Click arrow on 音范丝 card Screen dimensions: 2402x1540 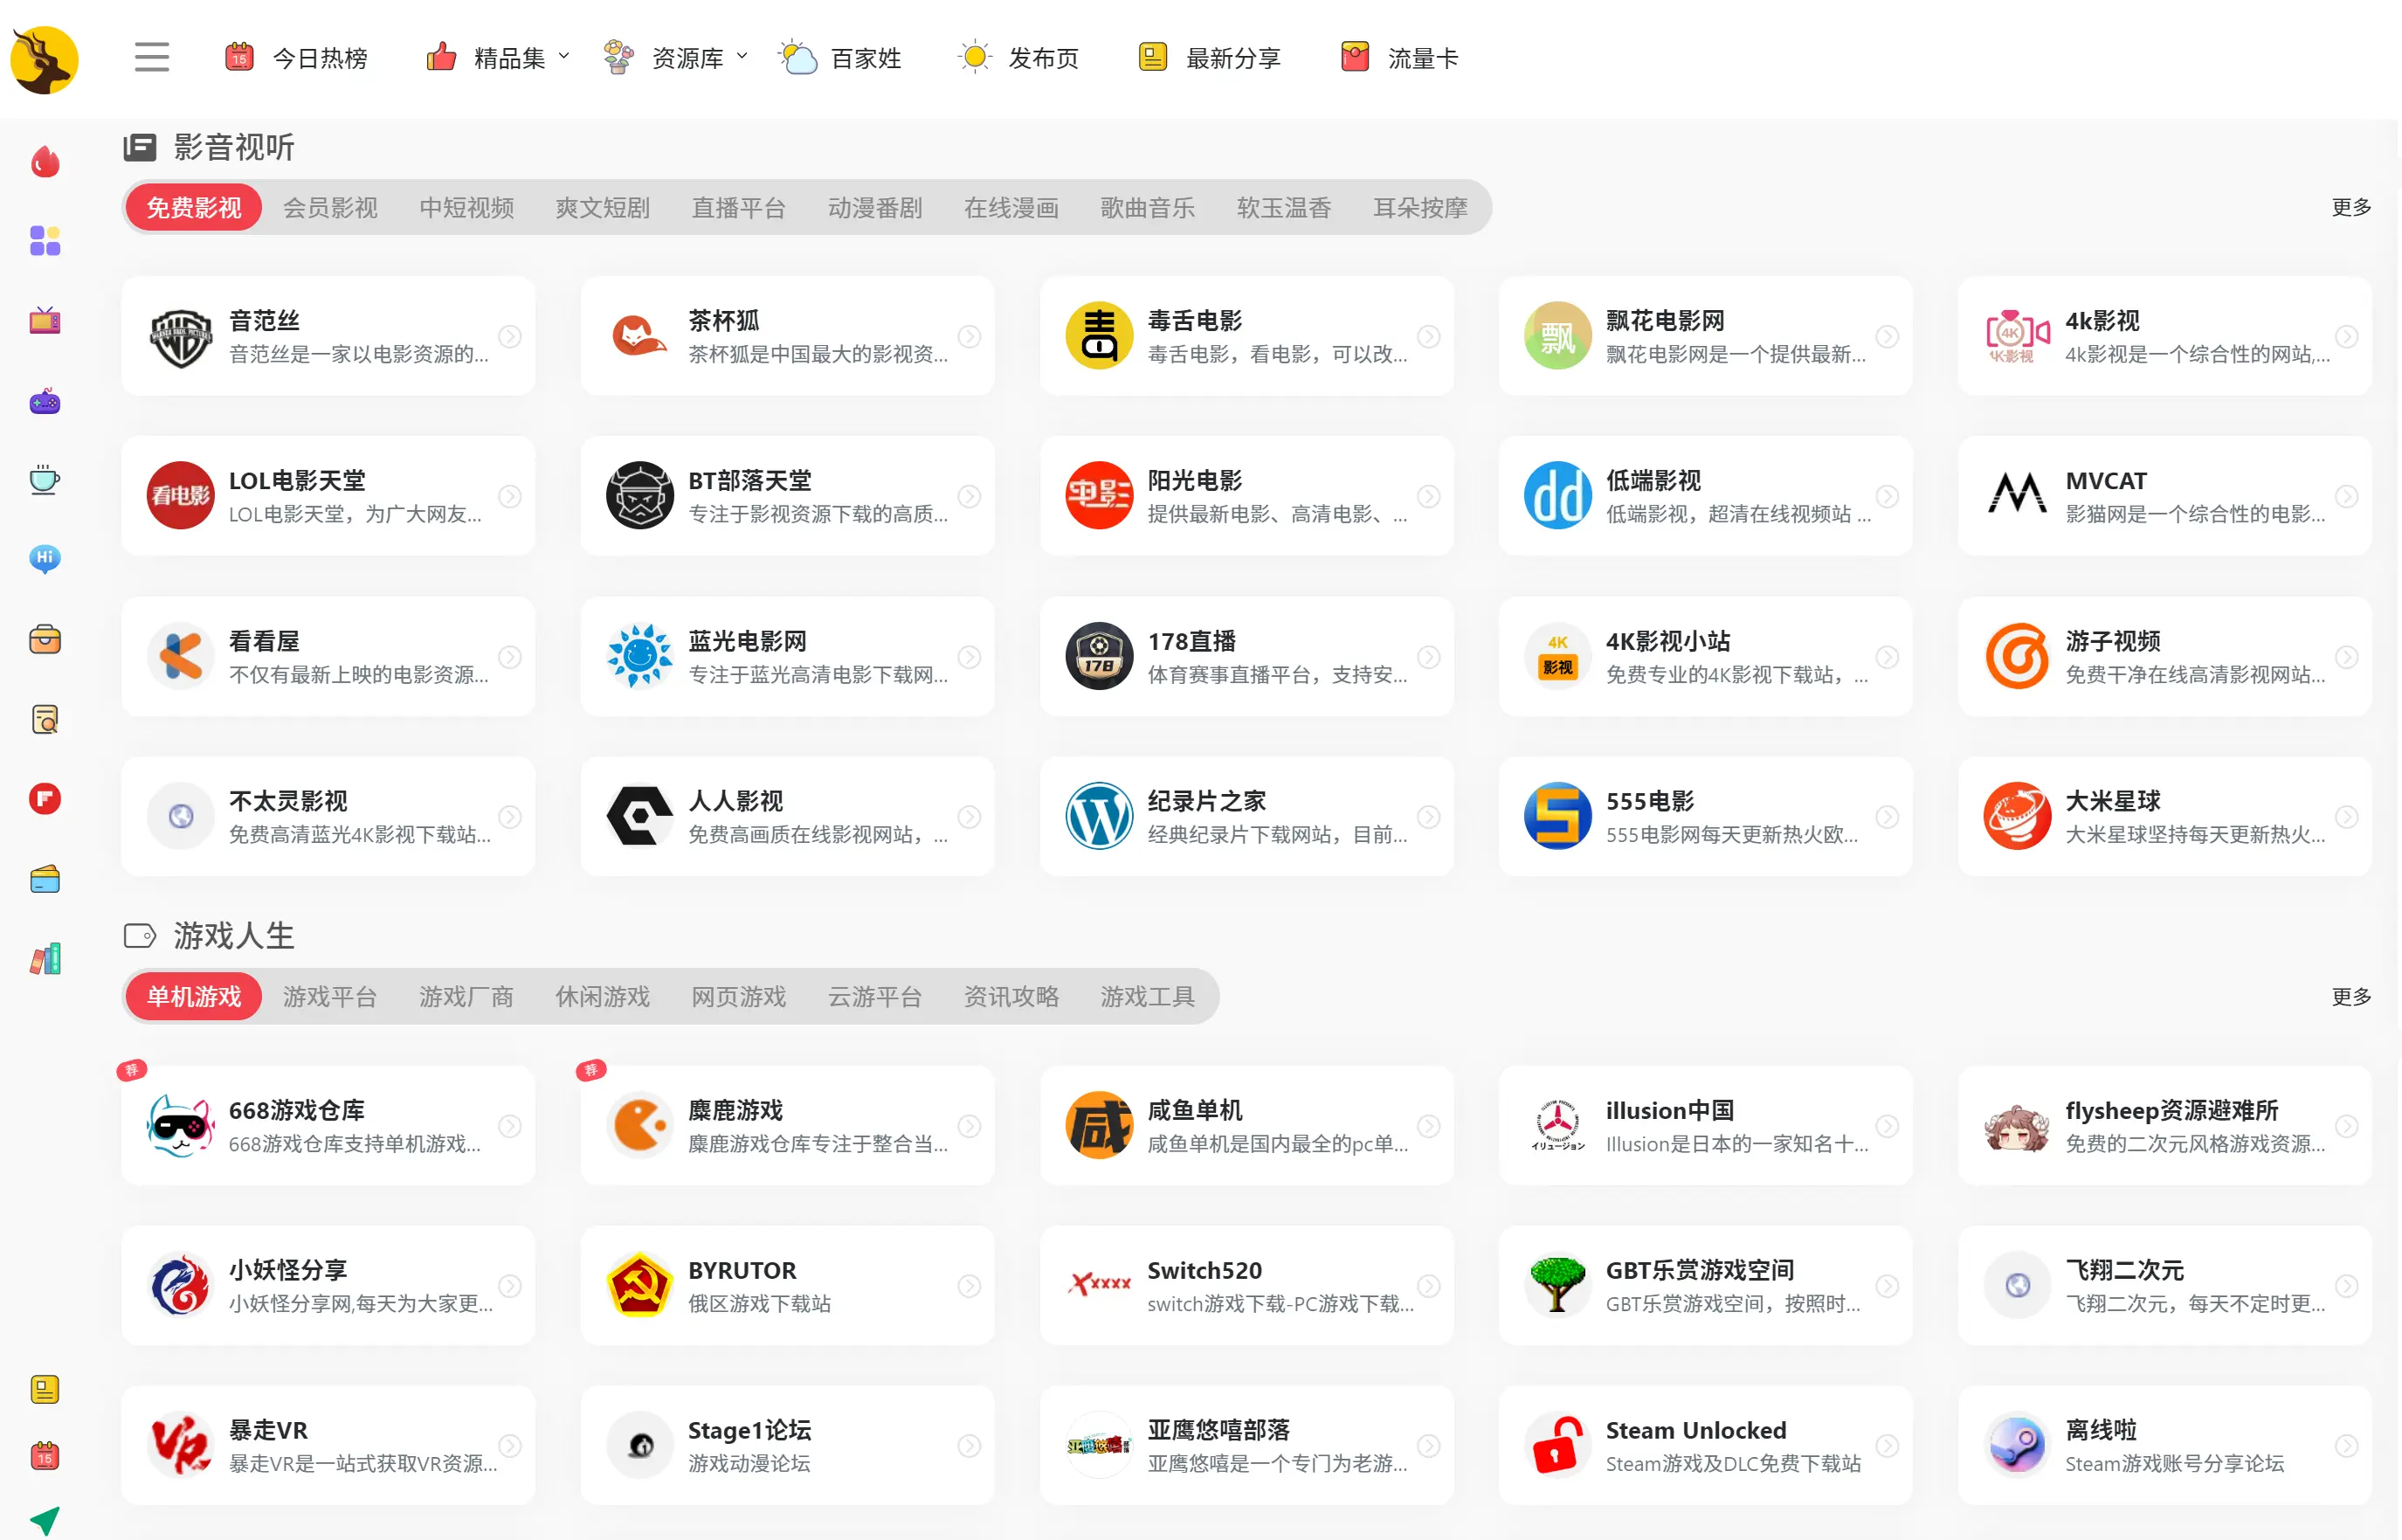(510, 337)
